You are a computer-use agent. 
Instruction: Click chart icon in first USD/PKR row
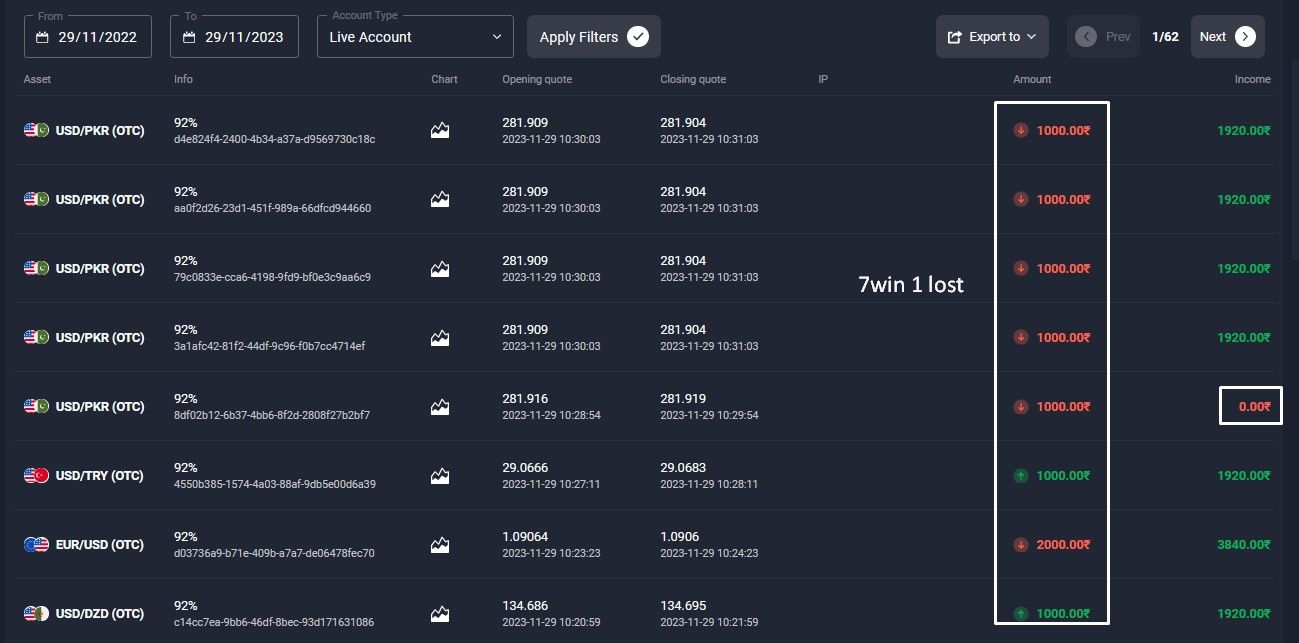(440, 130)
